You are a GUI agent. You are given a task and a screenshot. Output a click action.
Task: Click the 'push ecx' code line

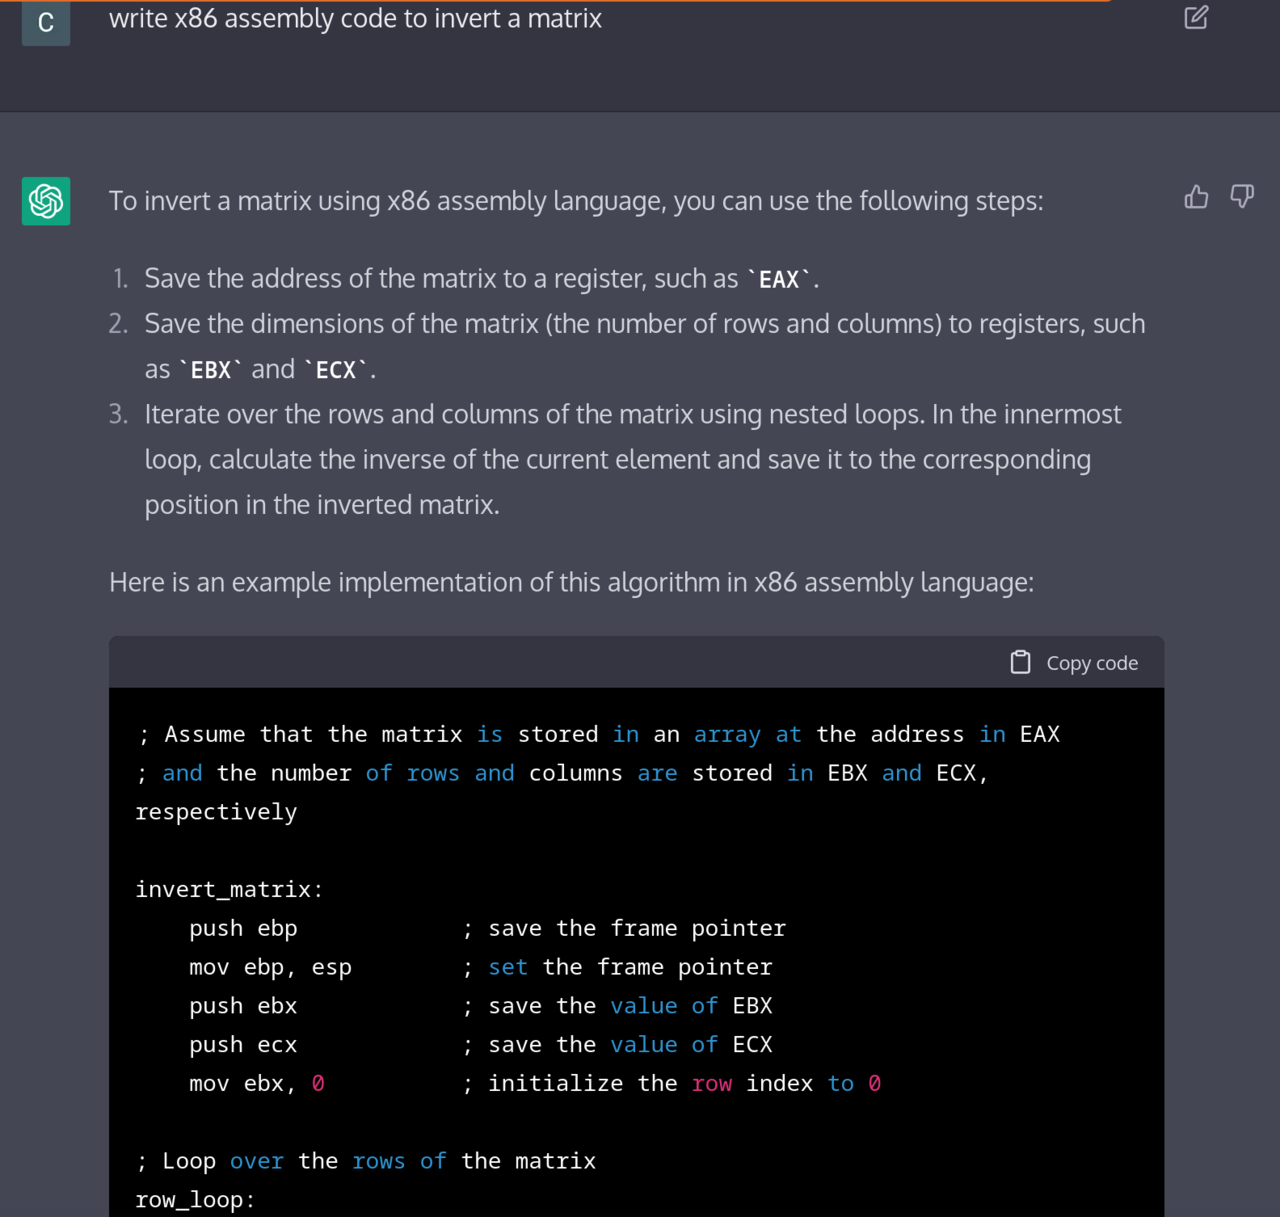(x=243, y=1045)
